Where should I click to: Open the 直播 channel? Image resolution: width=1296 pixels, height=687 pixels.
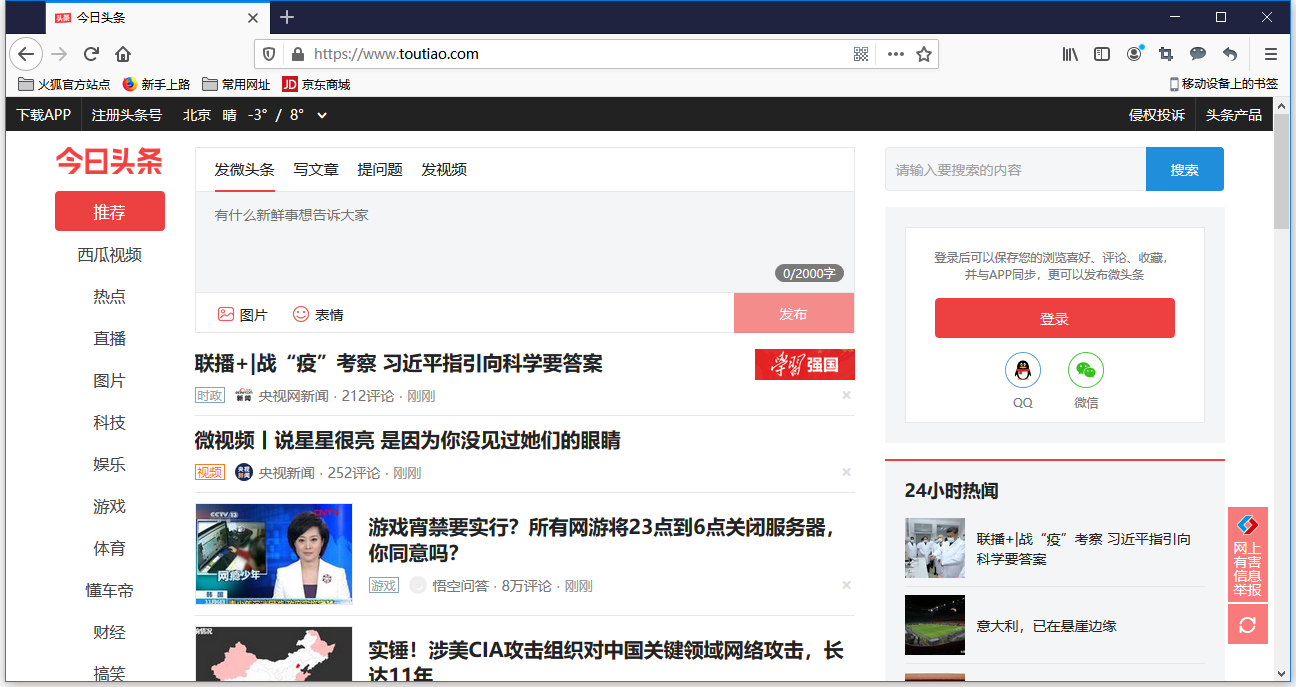pyautogui.click(x=110, y=339)
